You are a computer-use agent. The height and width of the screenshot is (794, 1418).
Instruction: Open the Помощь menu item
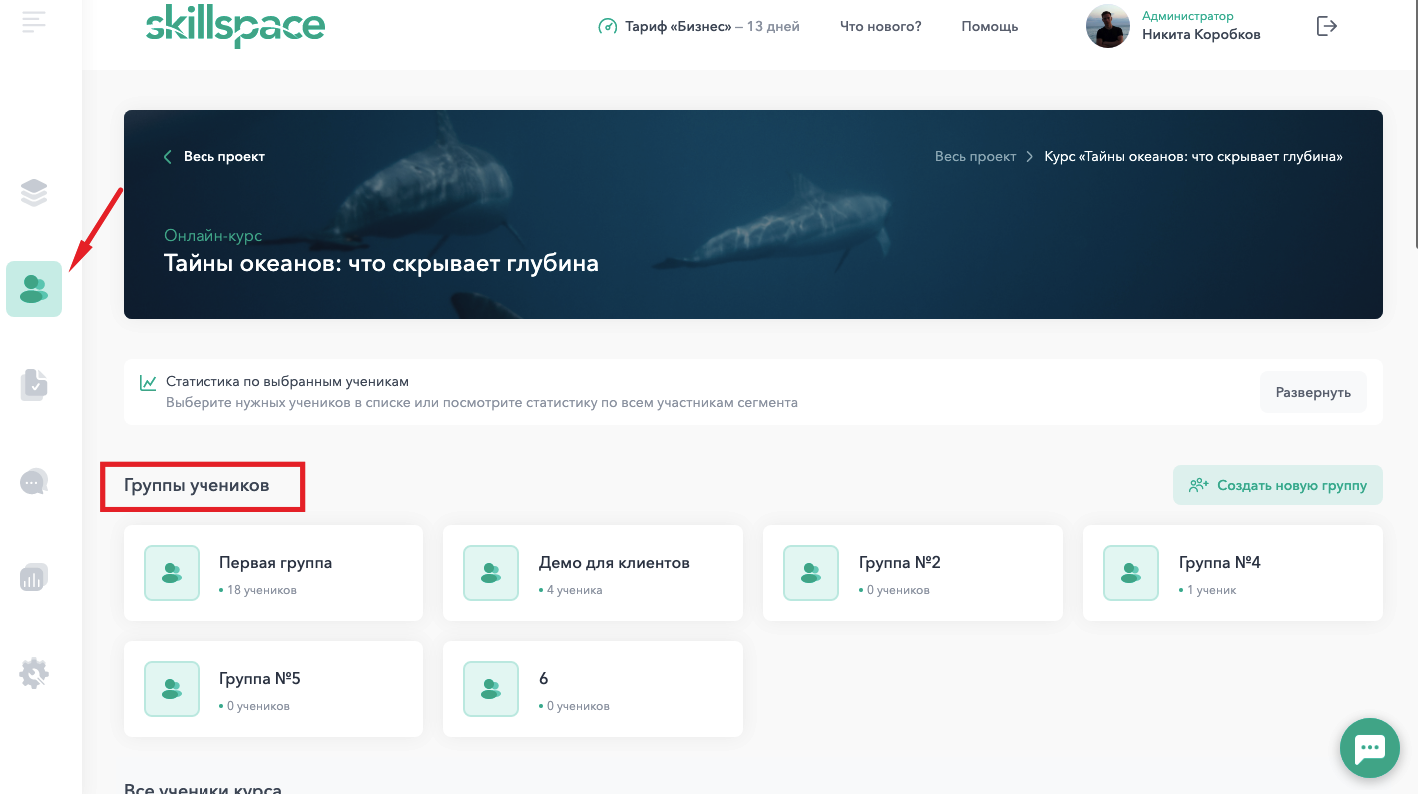pos(990,26)
